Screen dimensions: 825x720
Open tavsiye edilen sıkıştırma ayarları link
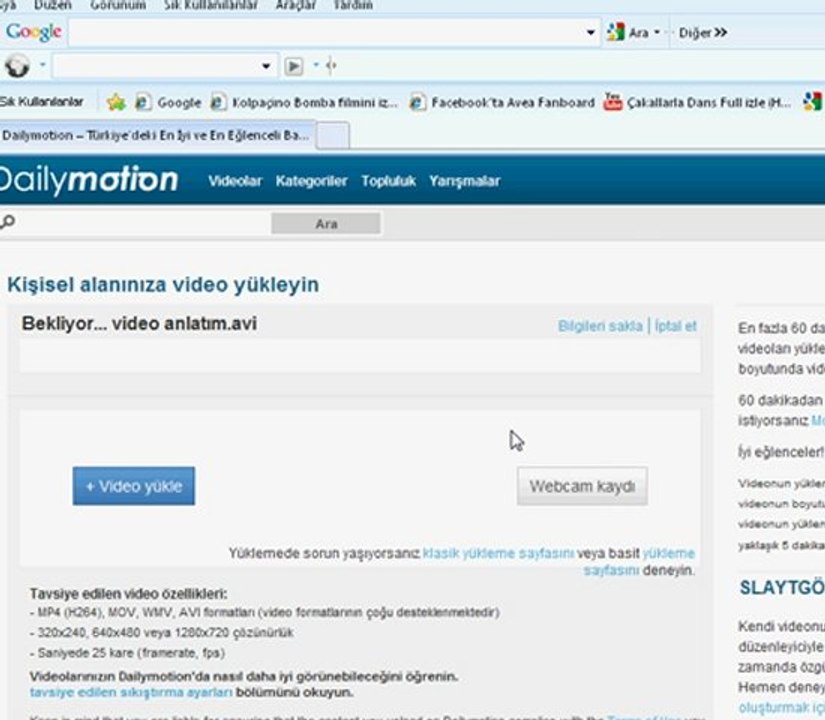click(131, 692)
